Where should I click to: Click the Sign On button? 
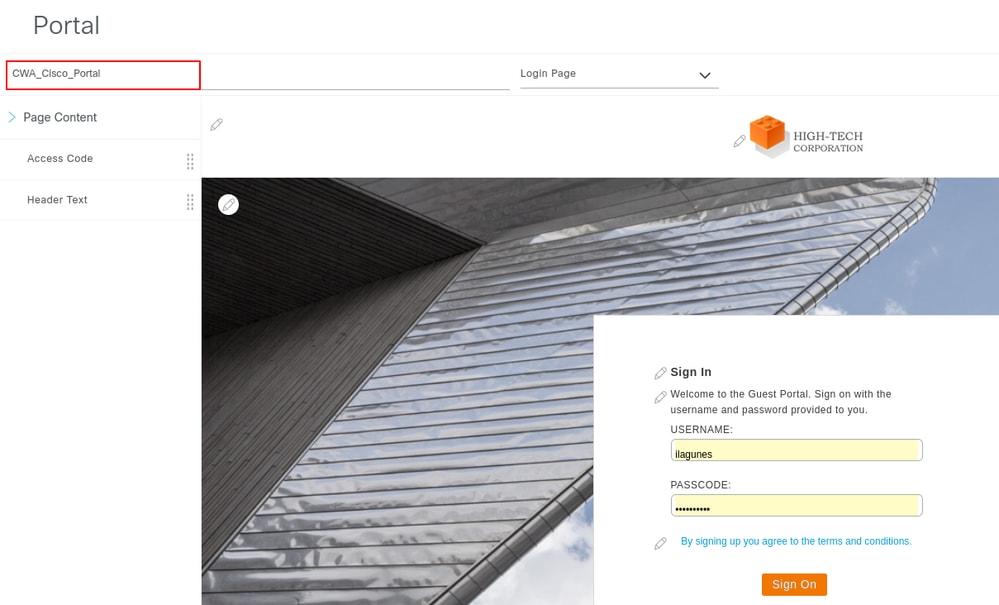[794, 585]
